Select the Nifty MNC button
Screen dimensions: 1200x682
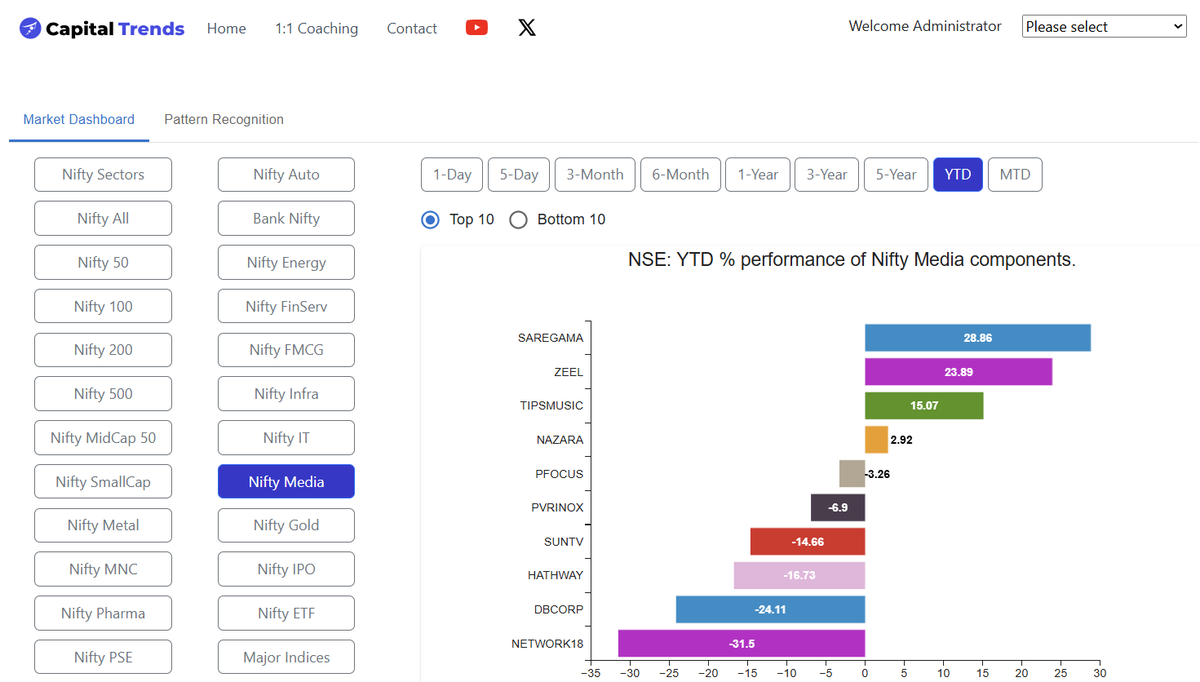(x=103, y=569)
